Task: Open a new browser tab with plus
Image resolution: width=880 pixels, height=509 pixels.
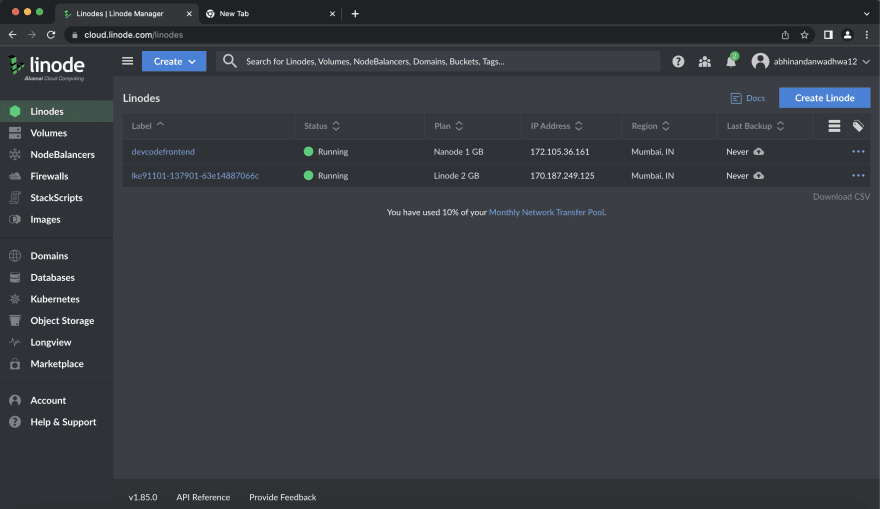Action: point(355,13)
